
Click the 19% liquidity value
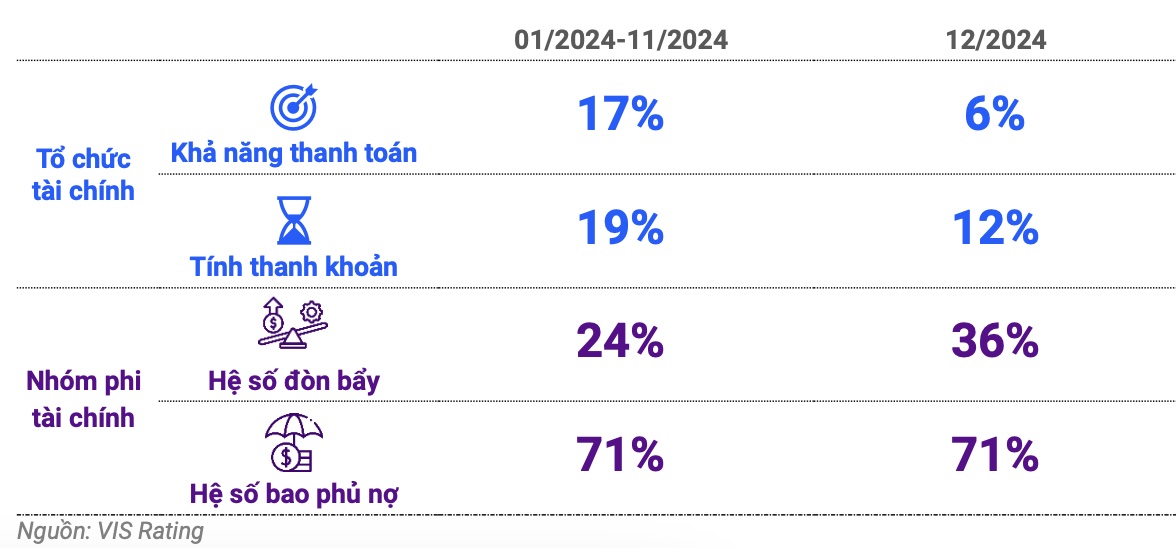point(620,229)
